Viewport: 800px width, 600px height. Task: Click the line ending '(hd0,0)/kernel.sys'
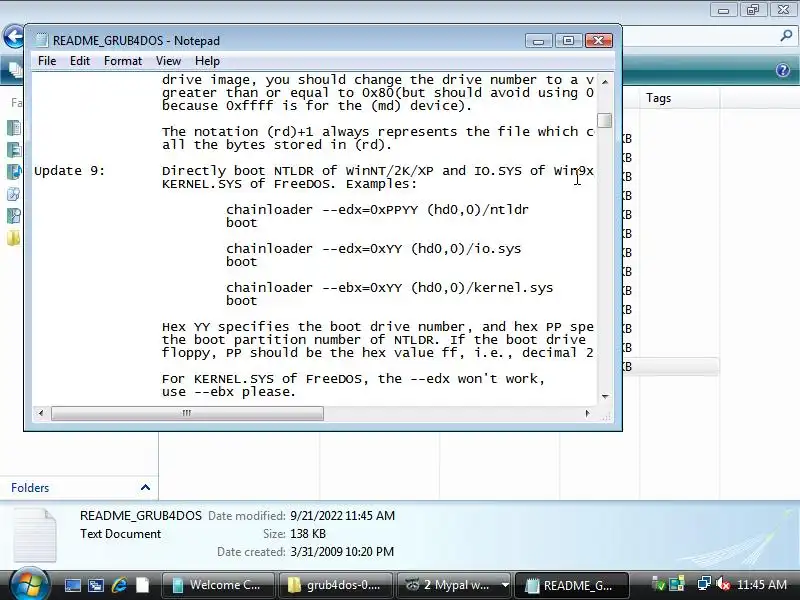coord(389,288)
